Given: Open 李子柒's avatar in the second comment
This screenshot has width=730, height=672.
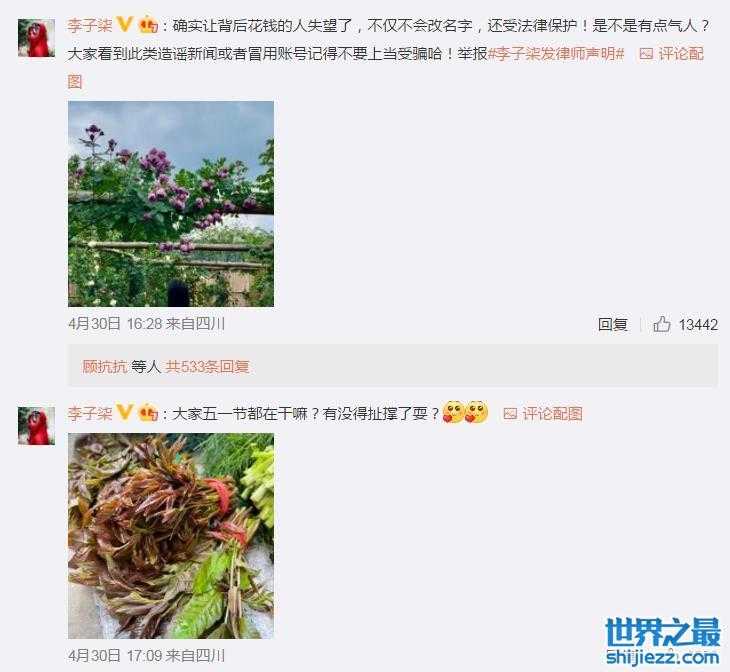Looking at the screenshot, I should tap(36, 426).
